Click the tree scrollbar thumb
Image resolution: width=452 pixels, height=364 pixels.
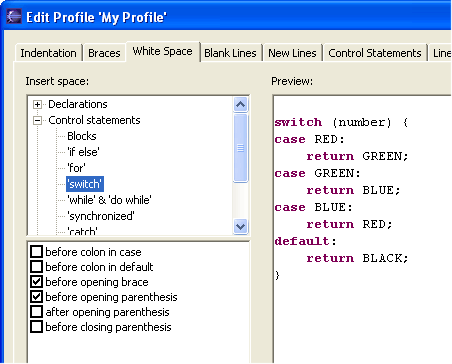point(240,148)
